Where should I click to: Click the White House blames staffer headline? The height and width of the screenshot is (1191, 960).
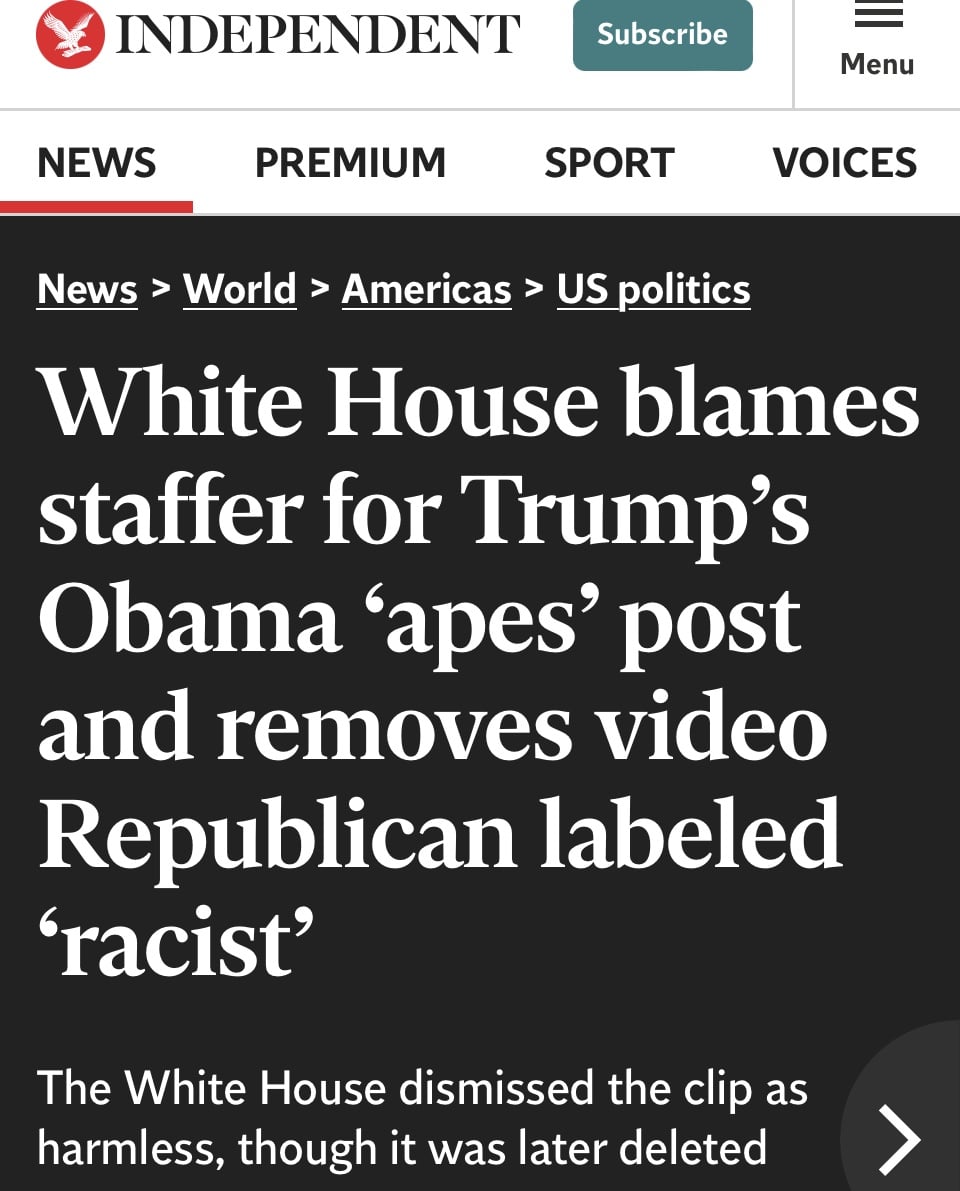[478, 670]
